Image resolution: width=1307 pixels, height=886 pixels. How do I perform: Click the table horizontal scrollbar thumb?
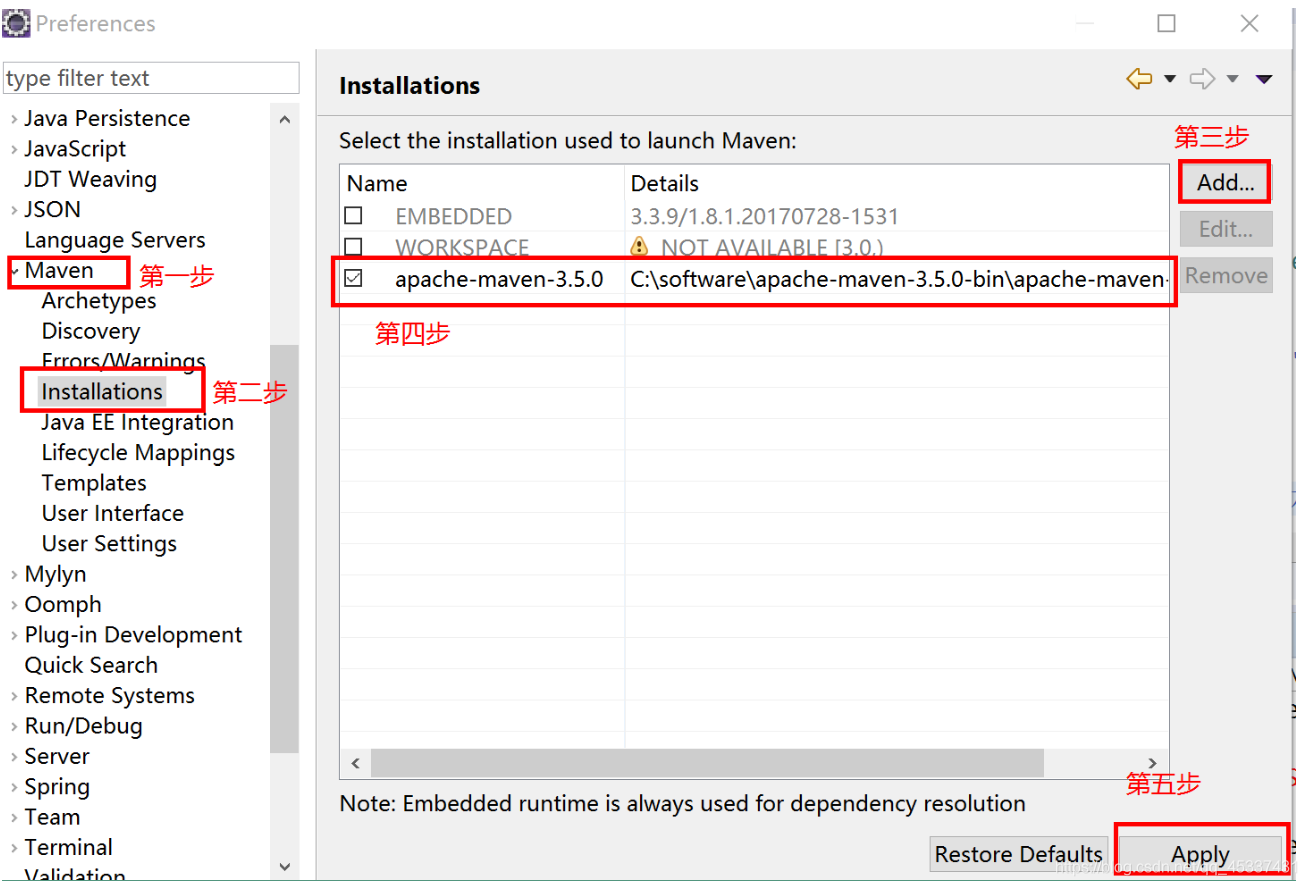(707, 764)
